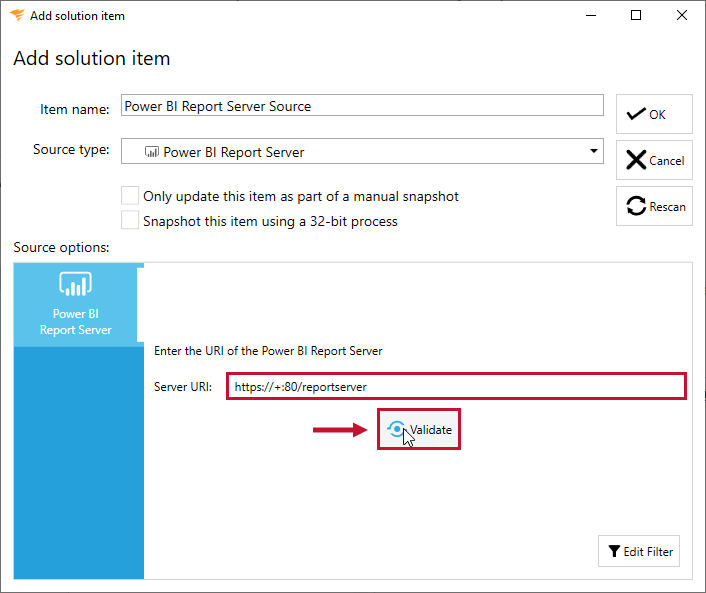Click the X icon on Cancel

coord(636,160)
